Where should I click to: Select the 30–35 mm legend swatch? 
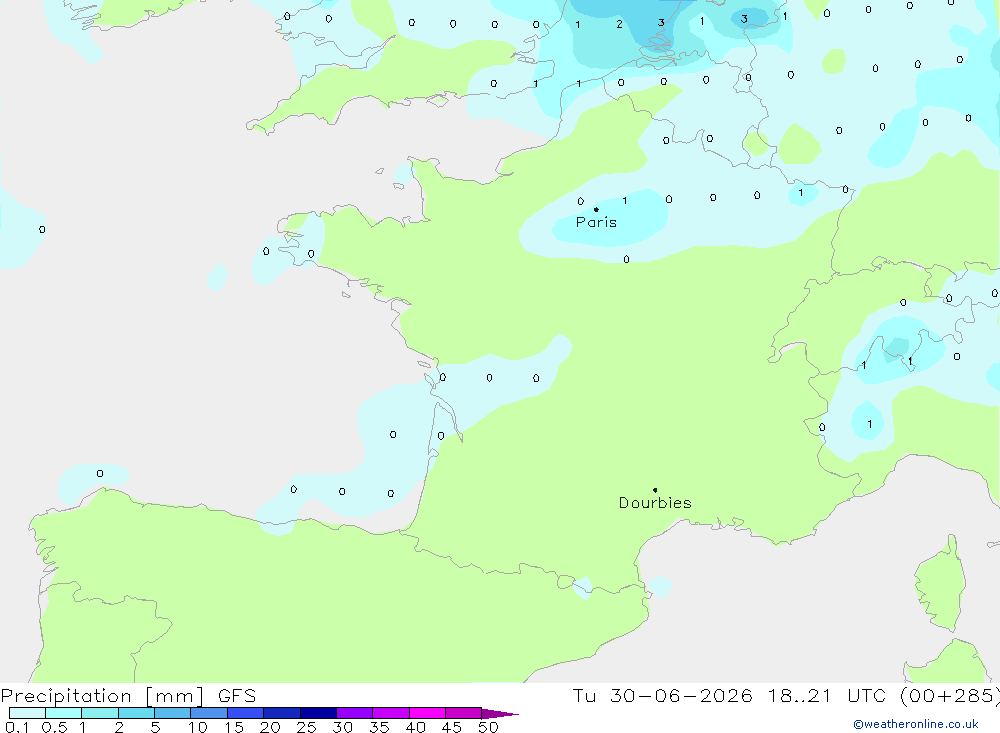click(x=355, y=713)
